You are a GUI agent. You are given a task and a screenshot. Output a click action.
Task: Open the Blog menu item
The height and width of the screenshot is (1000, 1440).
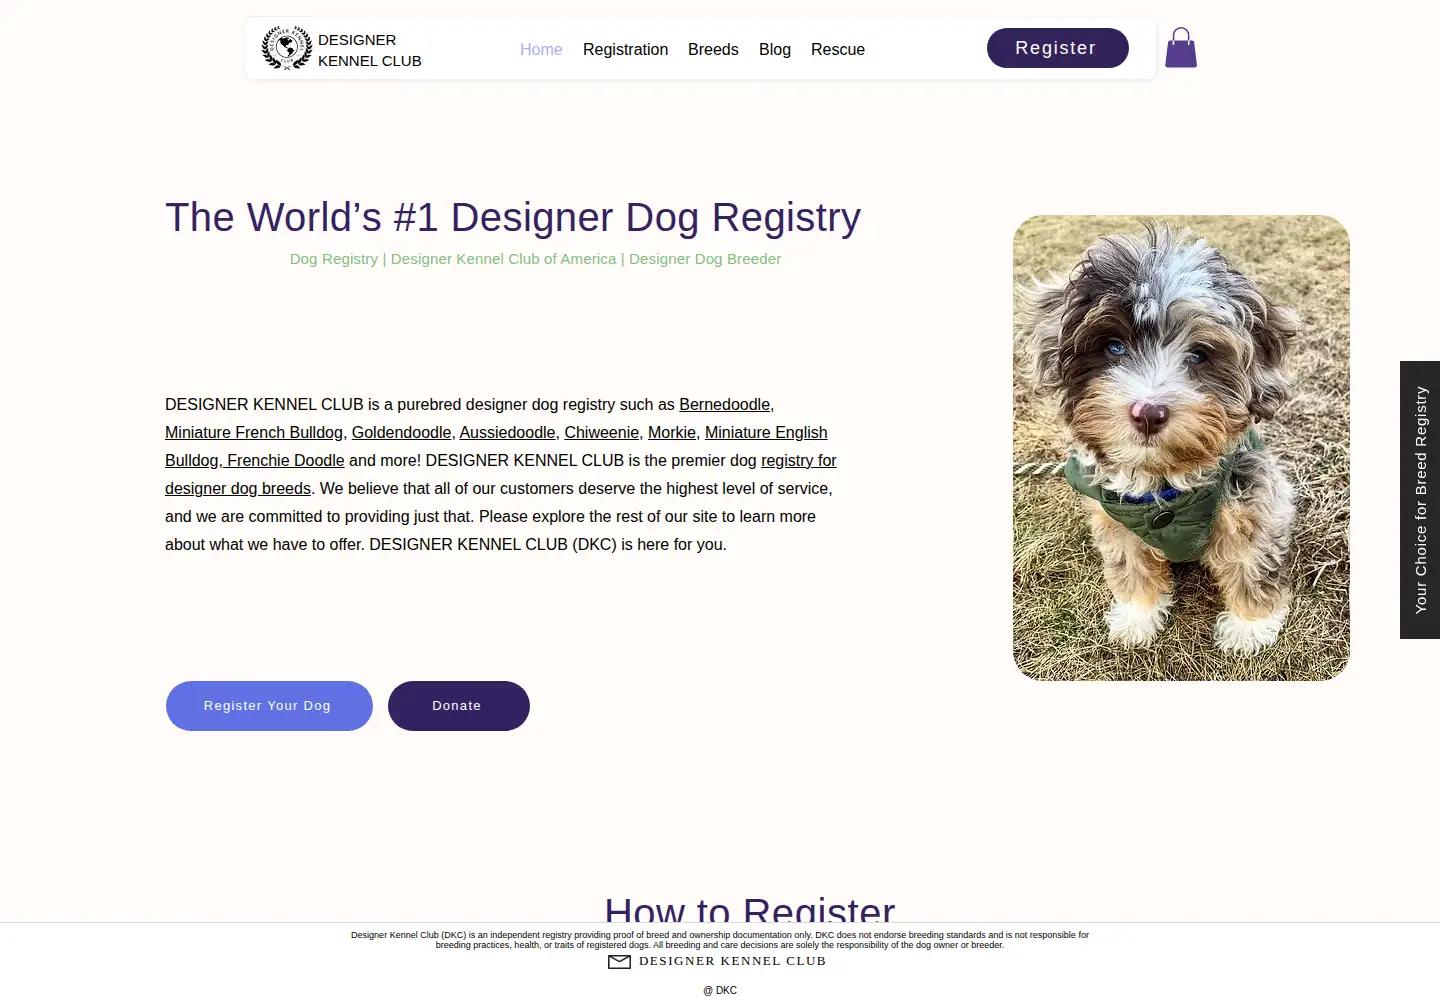[775, 49]
